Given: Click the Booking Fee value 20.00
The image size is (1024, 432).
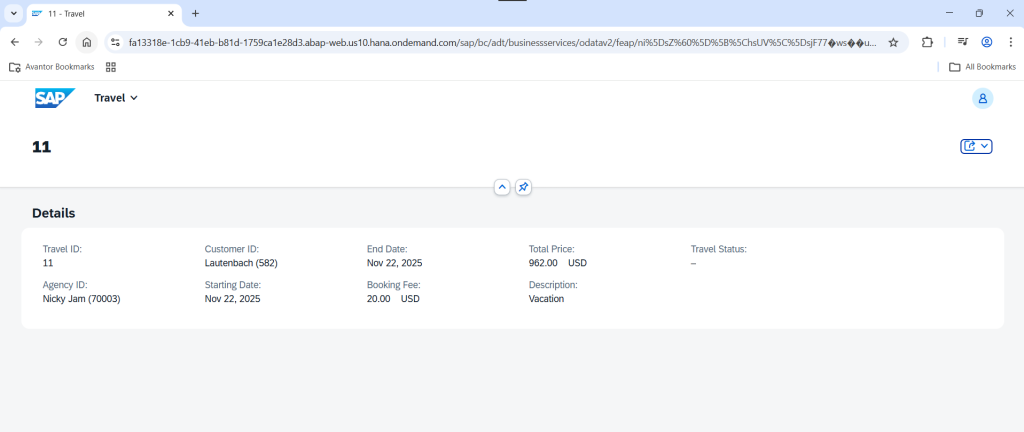Looking at the screenshot, I should click(x=379, y=298).
